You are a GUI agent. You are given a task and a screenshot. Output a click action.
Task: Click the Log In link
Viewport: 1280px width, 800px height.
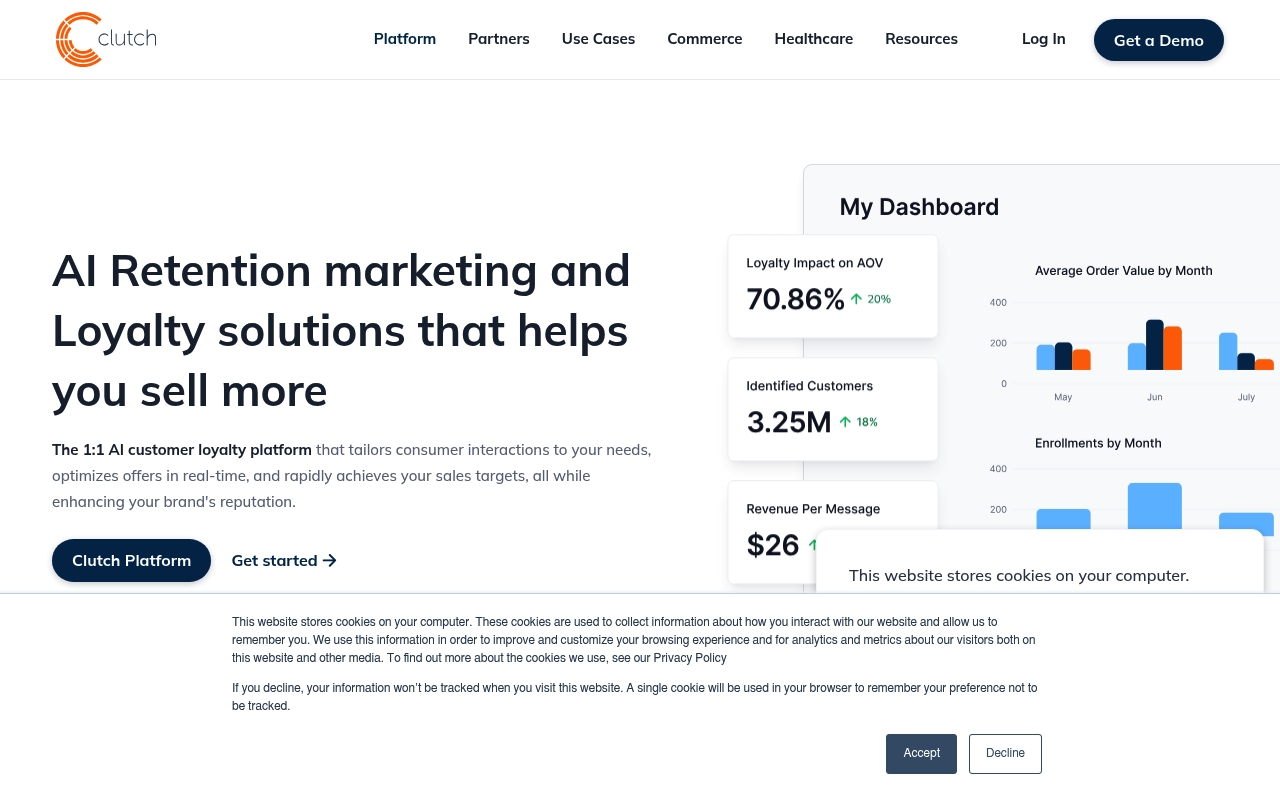click(x=1044, y=39)
